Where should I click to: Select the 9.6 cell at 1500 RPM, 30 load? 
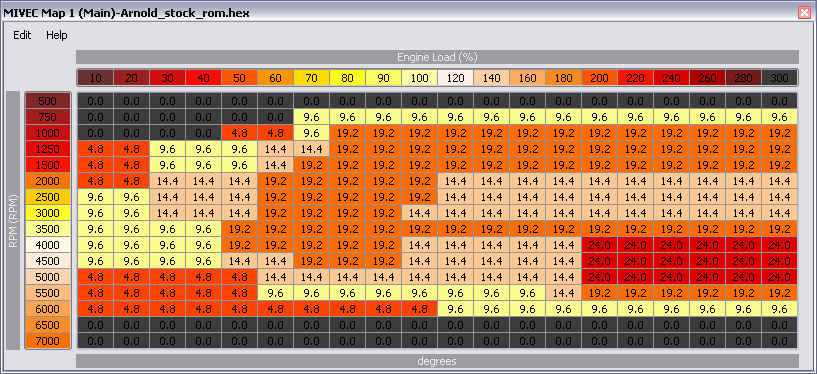pyautogui.click(x=167, y=165)
